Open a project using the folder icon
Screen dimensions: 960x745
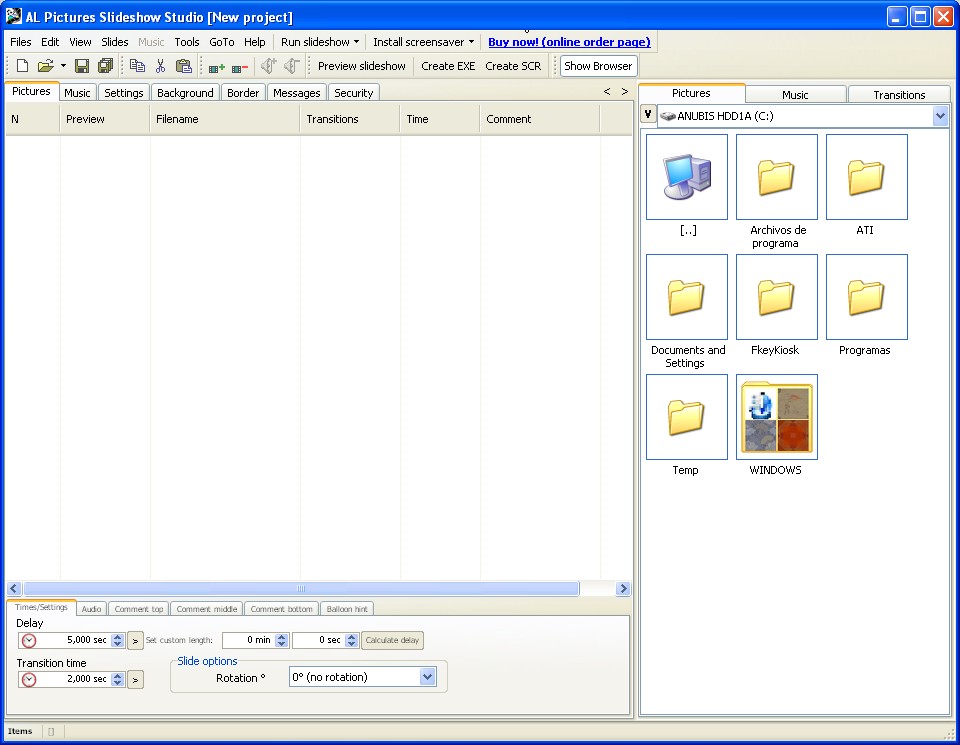[45, 66]
